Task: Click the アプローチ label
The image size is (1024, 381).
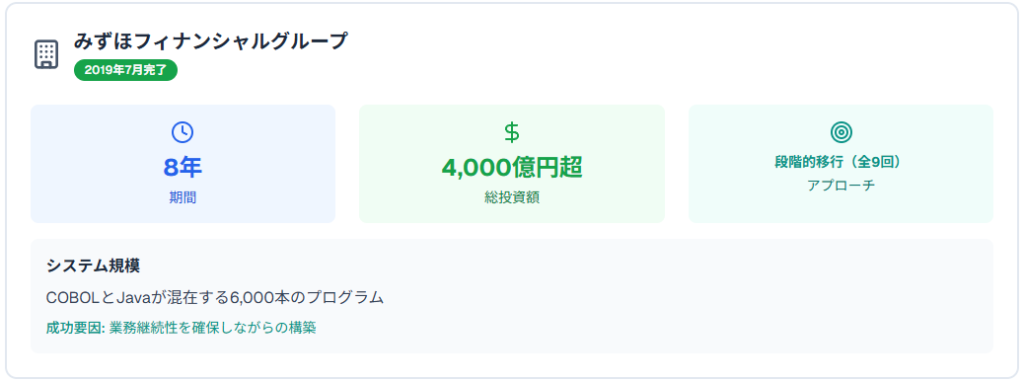Action: (x=841, y=185)
